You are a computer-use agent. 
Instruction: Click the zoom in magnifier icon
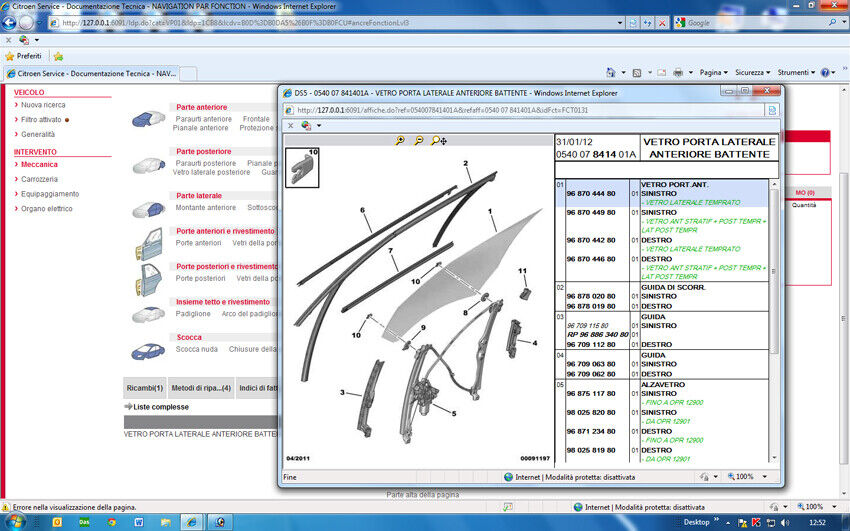coord(400,141)
